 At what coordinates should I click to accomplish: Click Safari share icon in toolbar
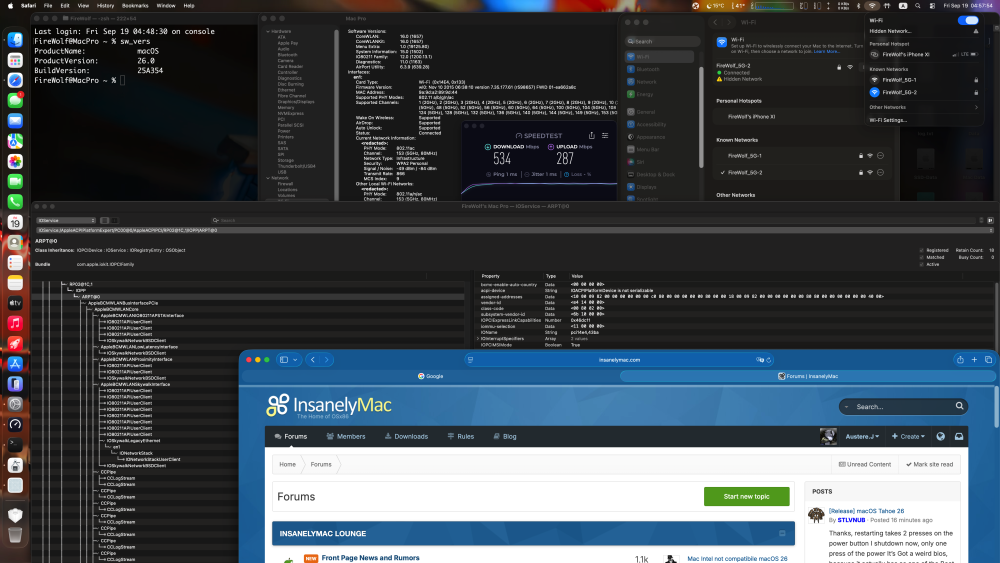point(960,360)
